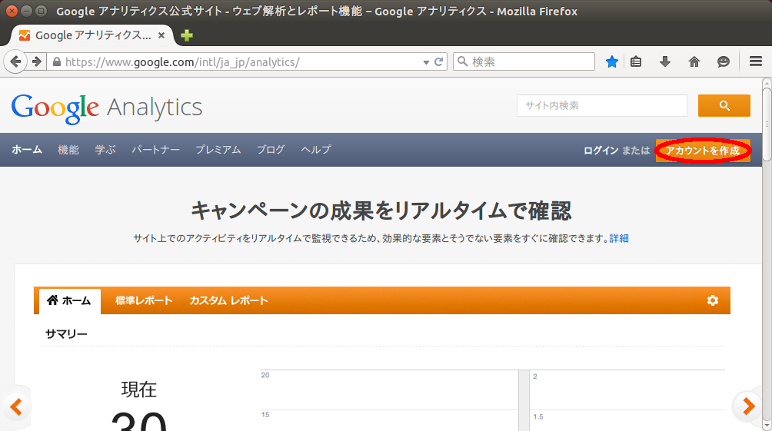Go forward with Firefox forward arrow
This screenshot has height=431, width=772.
[x=37, y=62]
